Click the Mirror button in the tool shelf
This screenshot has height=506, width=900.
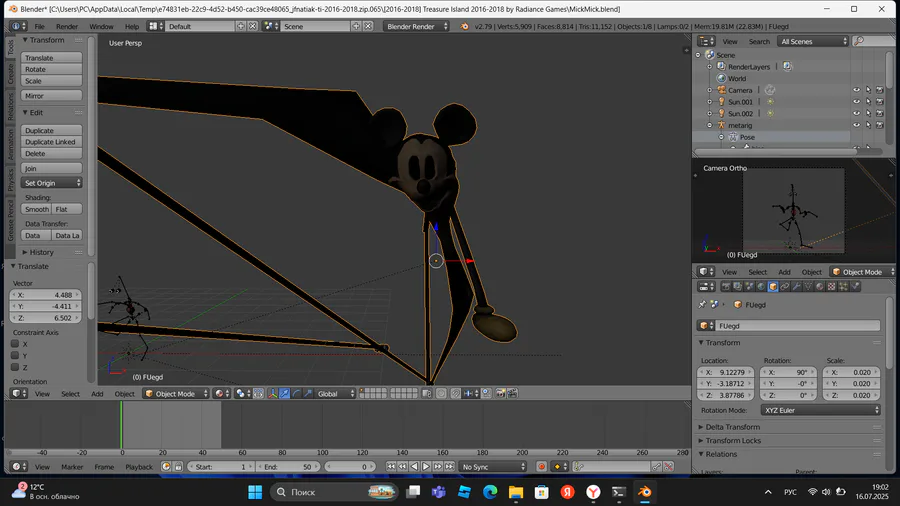52,96
